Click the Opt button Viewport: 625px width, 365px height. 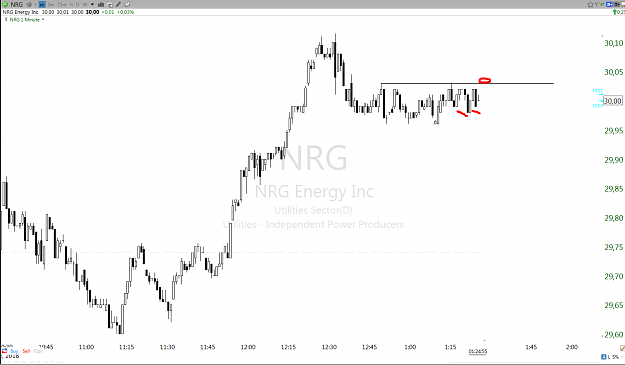(x=38, y=351)
